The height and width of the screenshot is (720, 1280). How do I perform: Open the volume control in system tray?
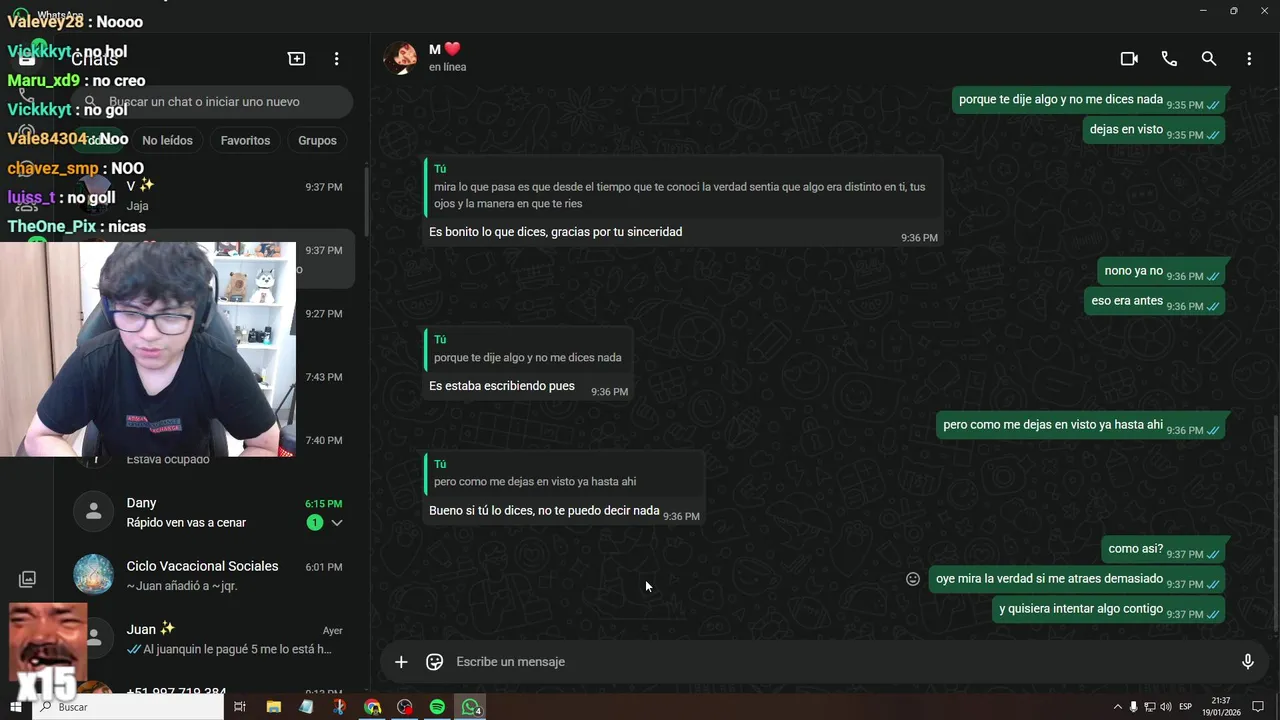coord(1165,707)
